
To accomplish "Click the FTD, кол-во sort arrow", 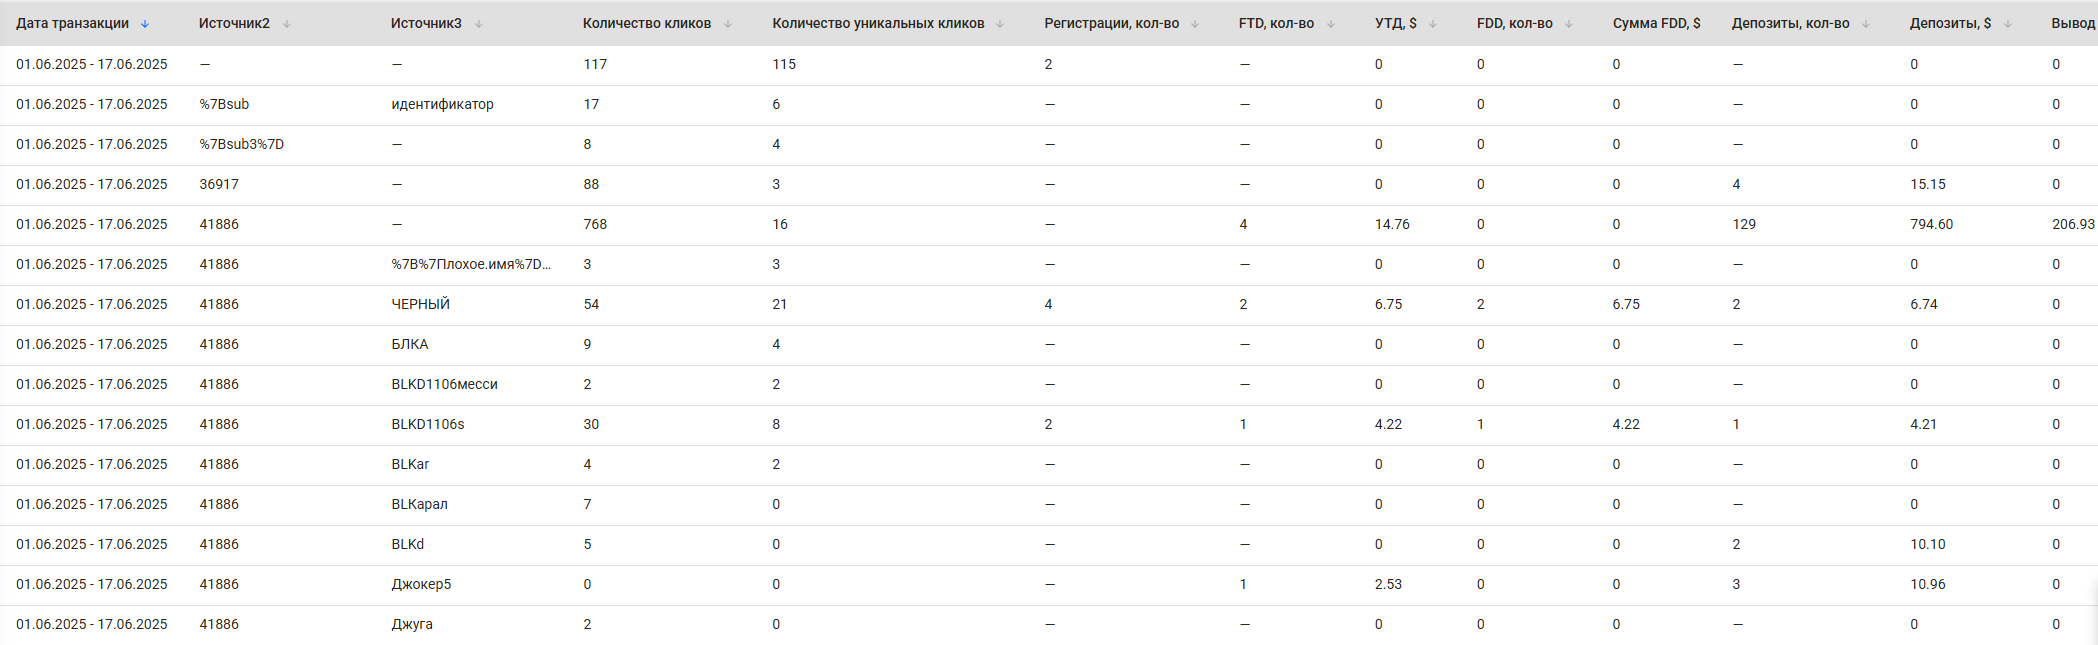I will [x=1331, y=24].
